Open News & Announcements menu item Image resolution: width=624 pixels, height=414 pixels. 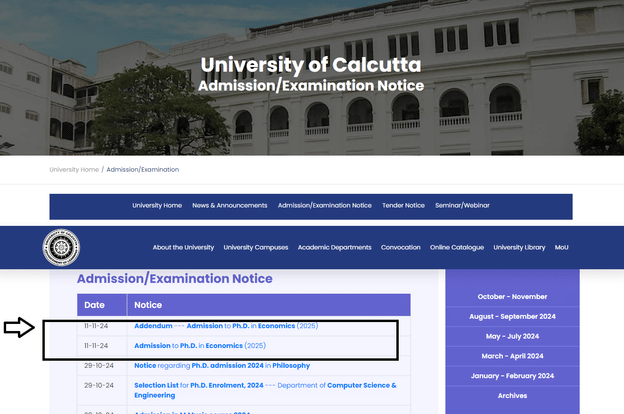click(x=230, y=205)
